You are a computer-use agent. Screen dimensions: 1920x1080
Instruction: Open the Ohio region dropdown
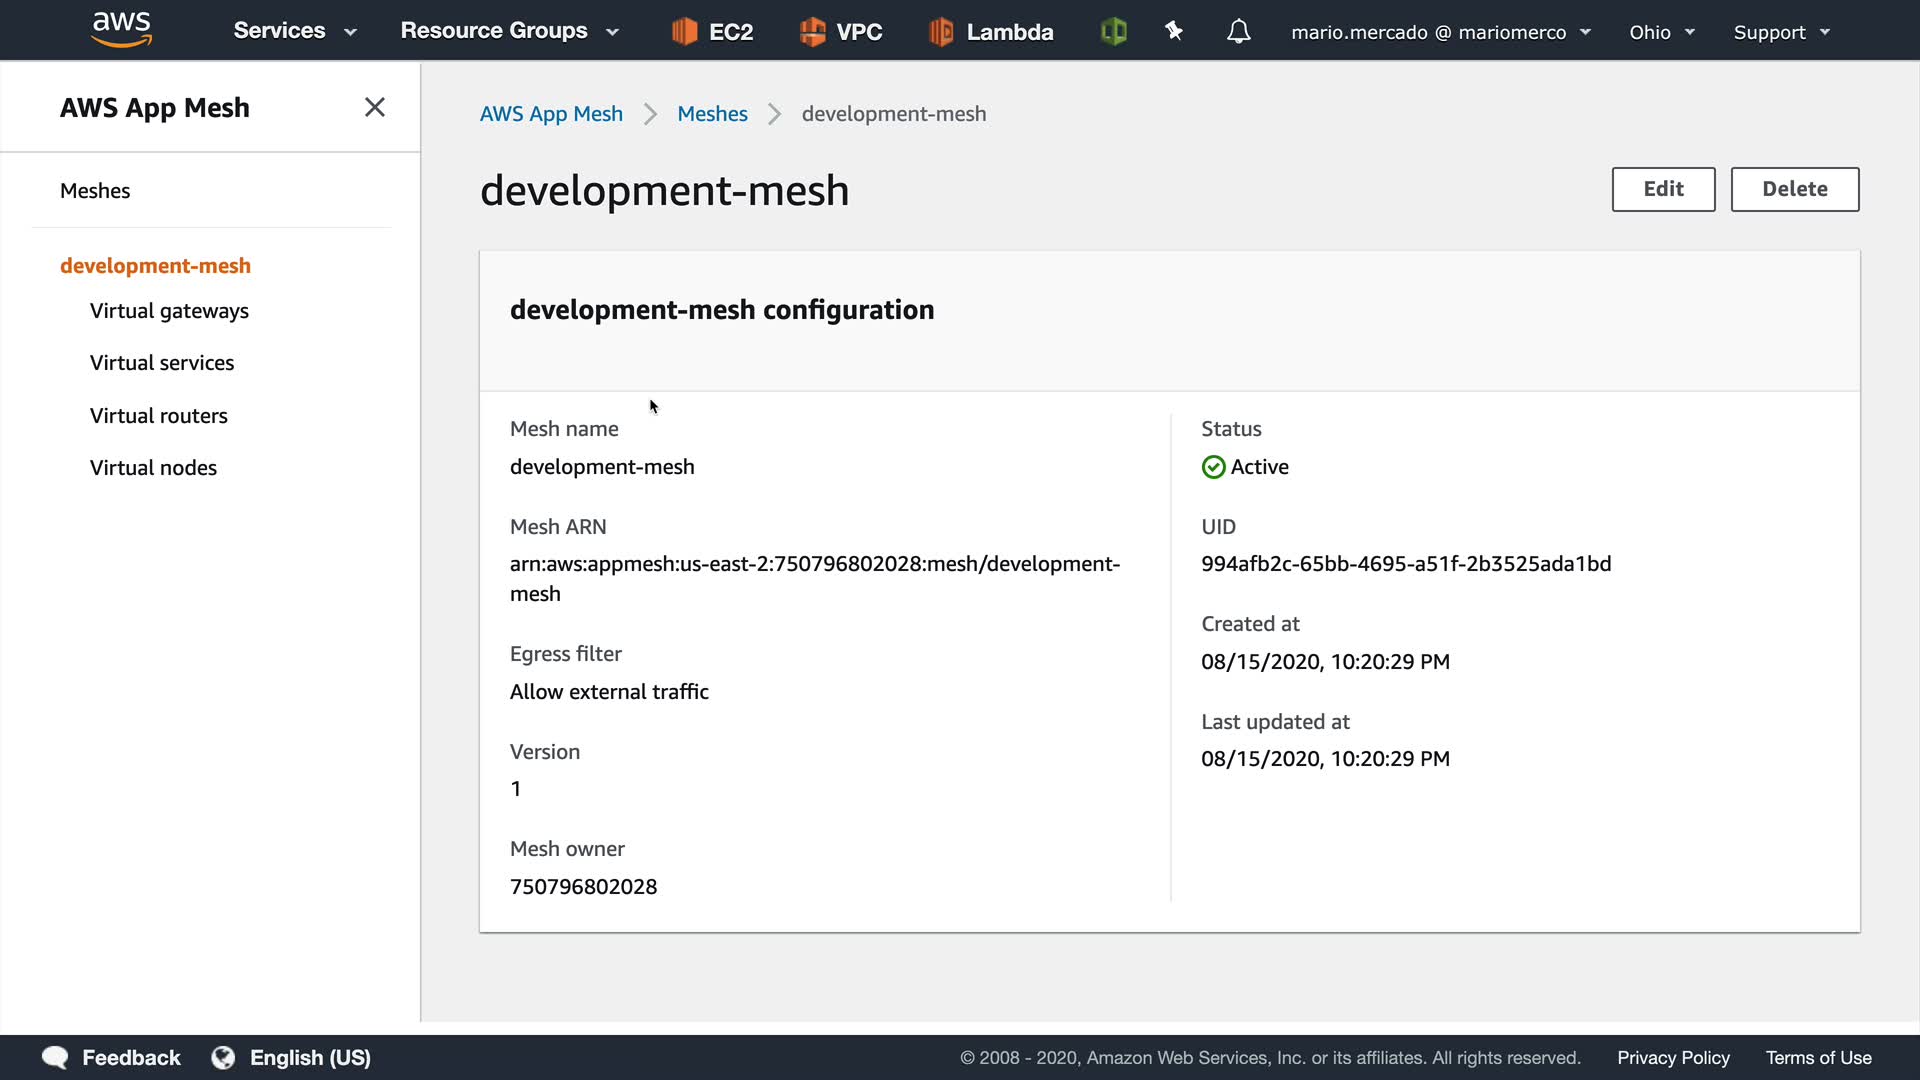point(1661,32)
